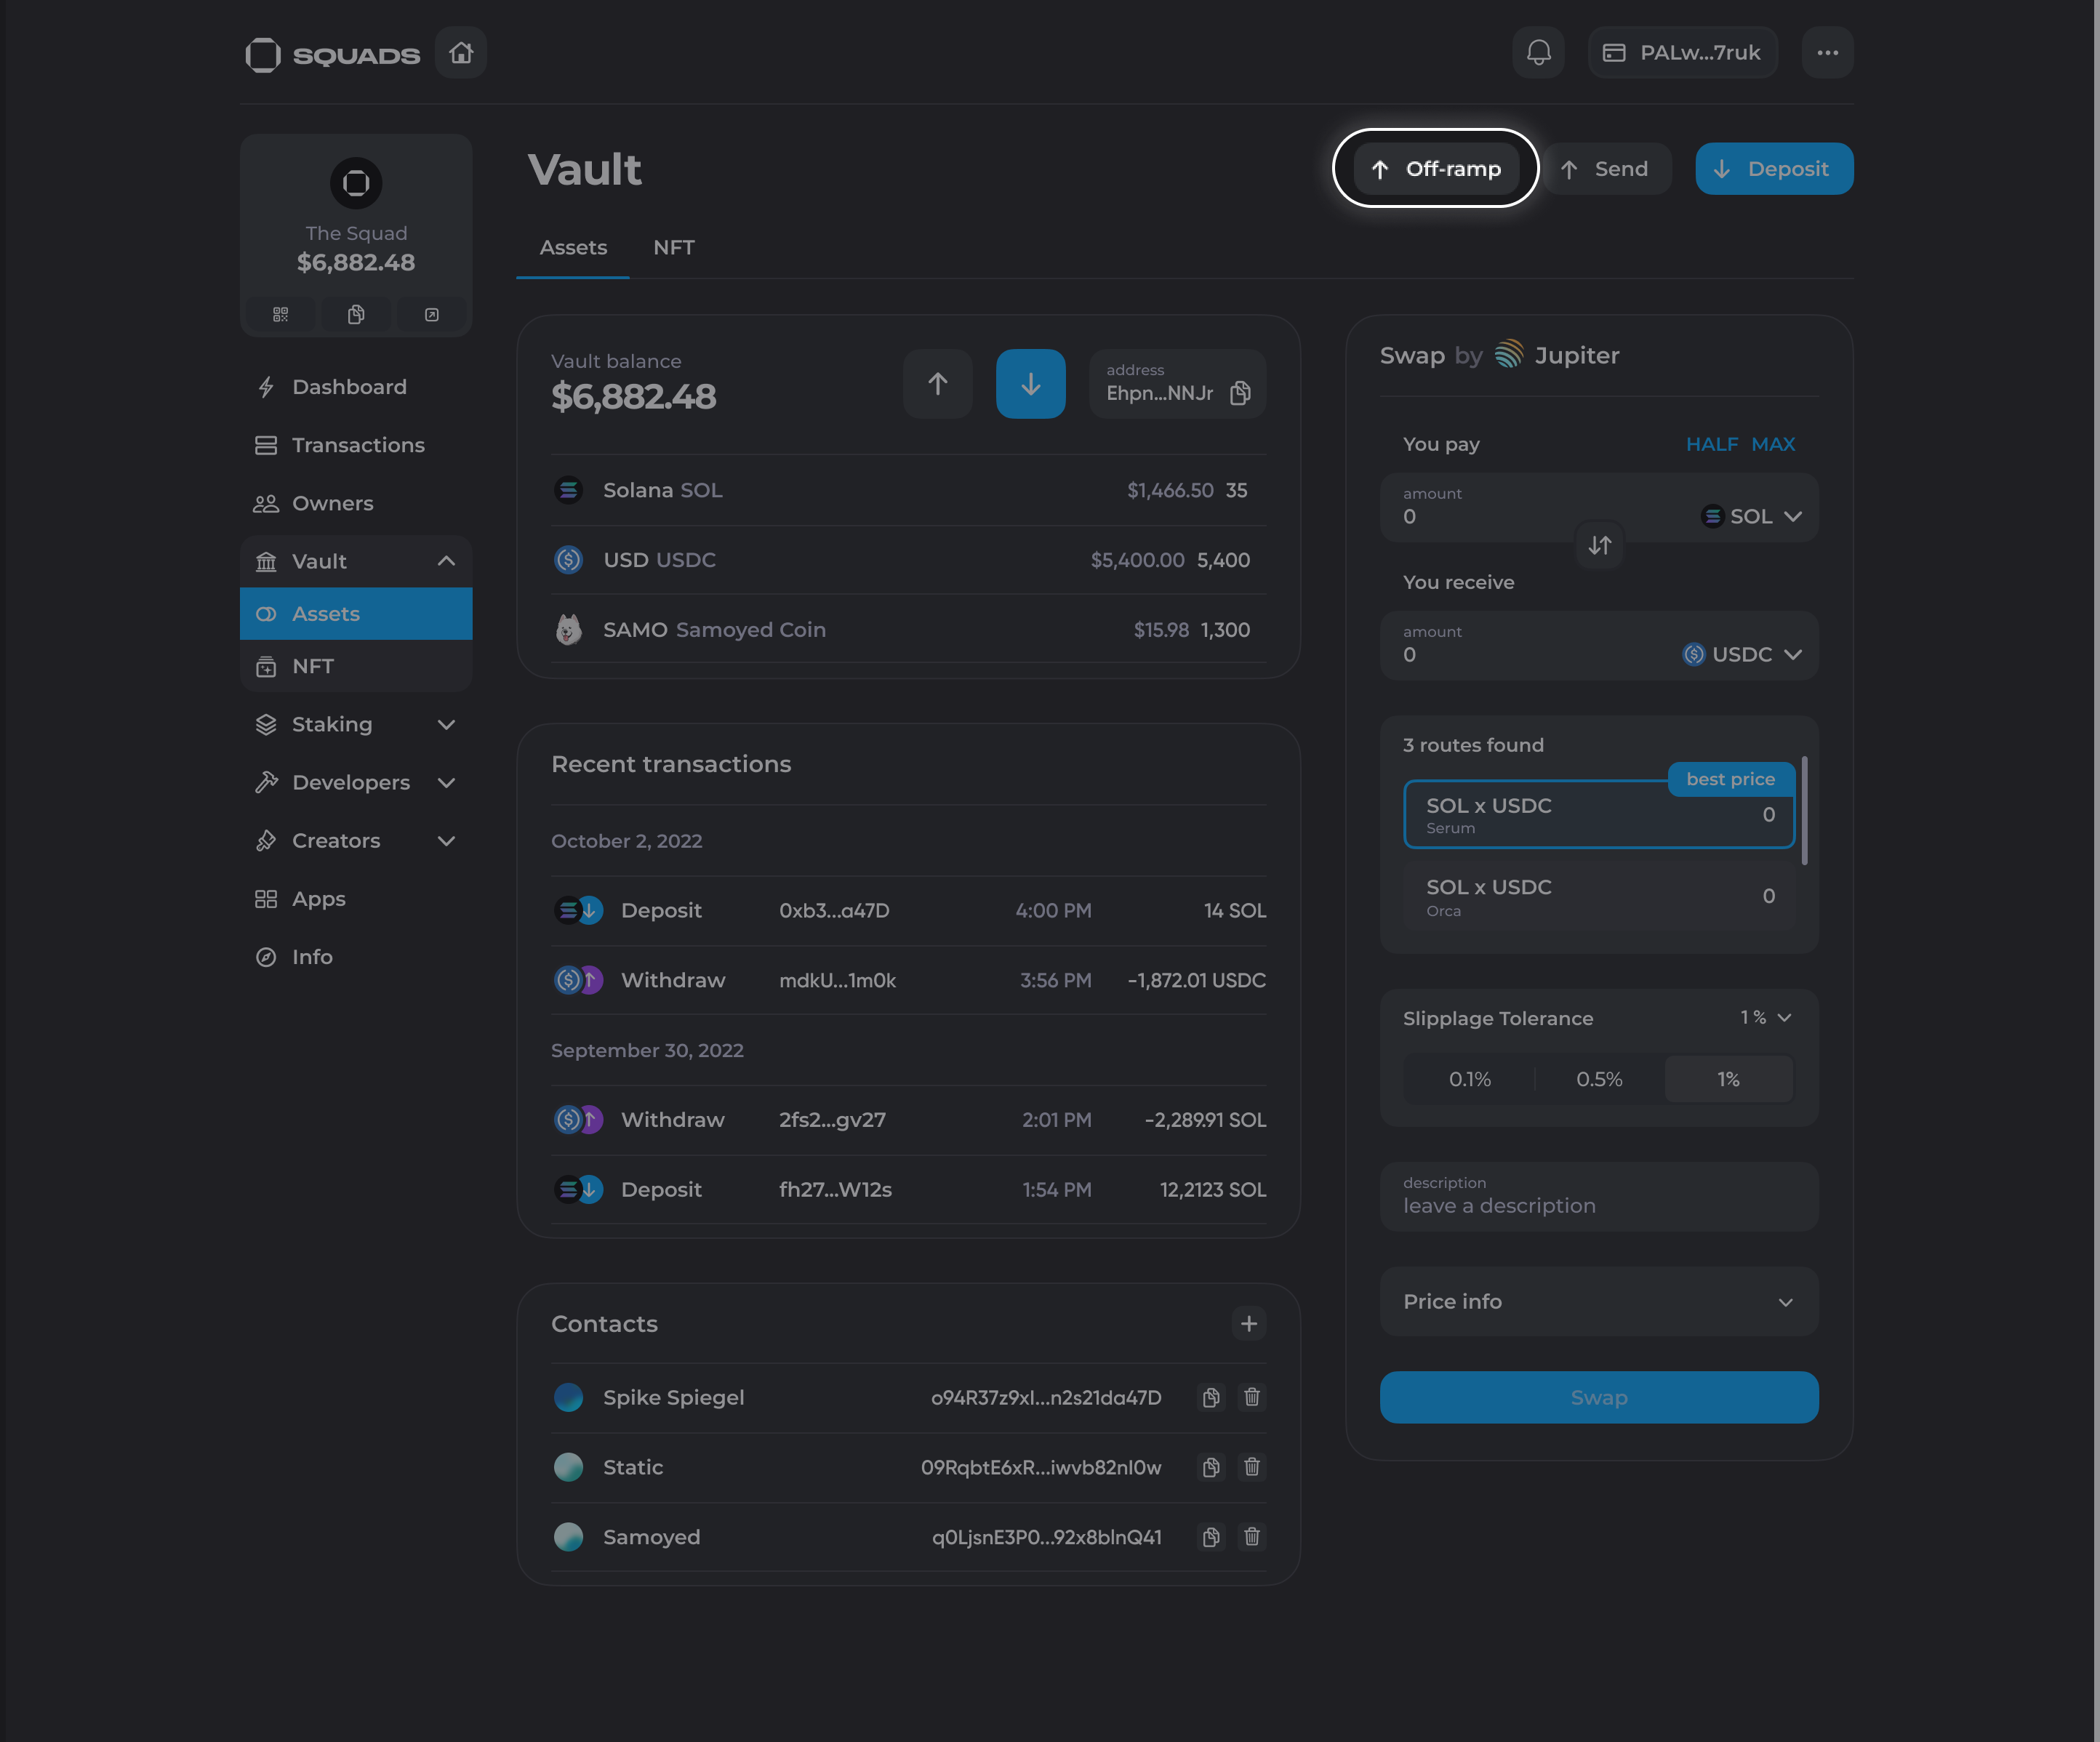This screenshot has width=2100, height=1742.
Task: Add a new contact with plus icon
Action: click(x=1249, y=1324)
